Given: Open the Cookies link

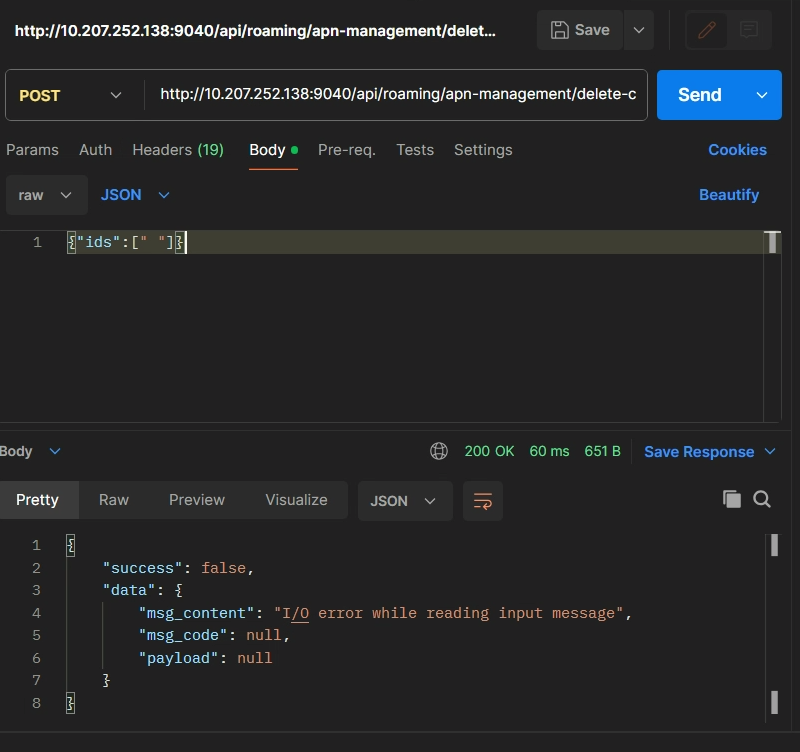Looking at the screenshot, I should pos(737,150).
